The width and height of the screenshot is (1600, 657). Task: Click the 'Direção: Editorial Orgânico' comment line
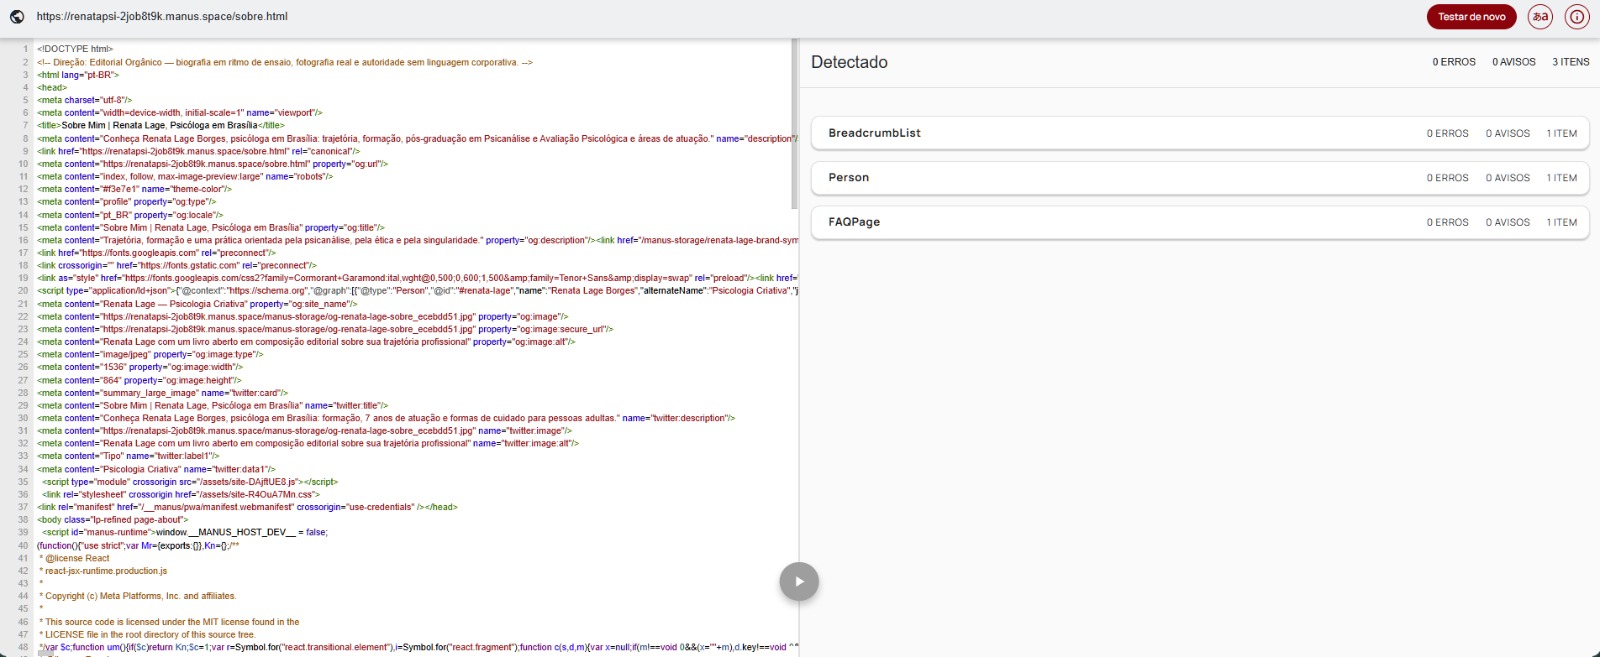285,62
